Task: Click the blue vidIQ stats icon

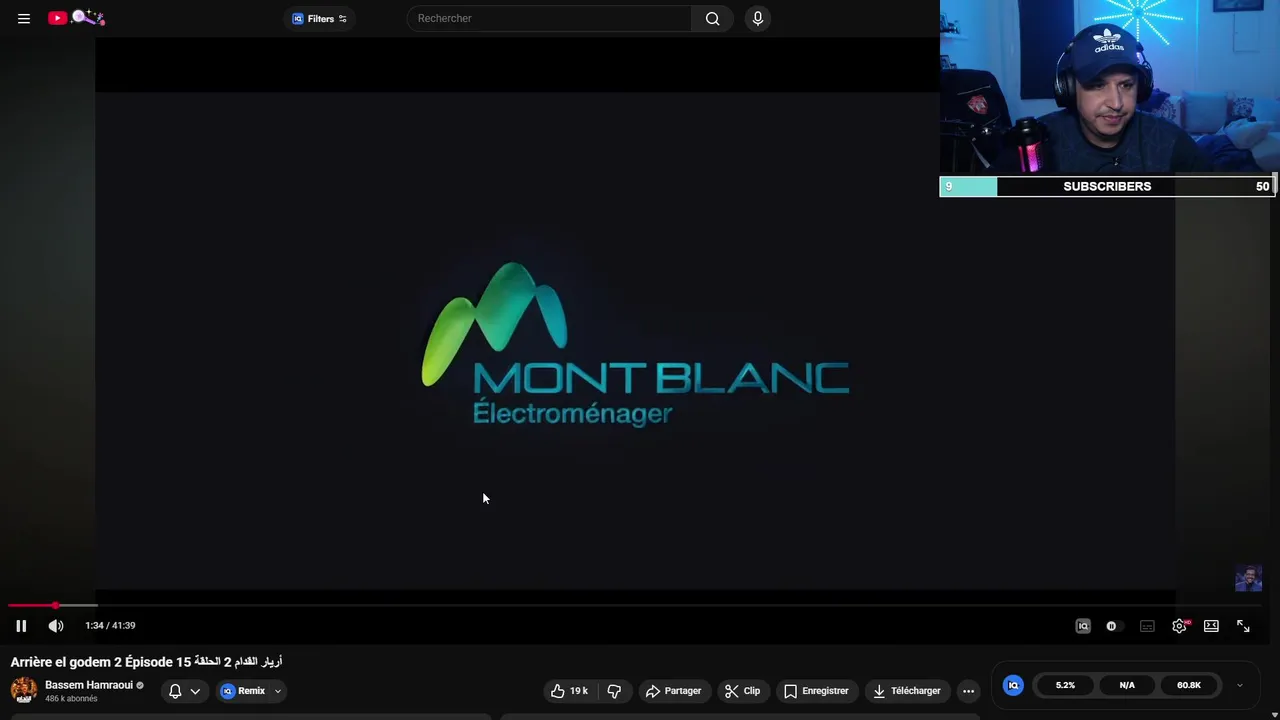Action: tap(1013, 685)
